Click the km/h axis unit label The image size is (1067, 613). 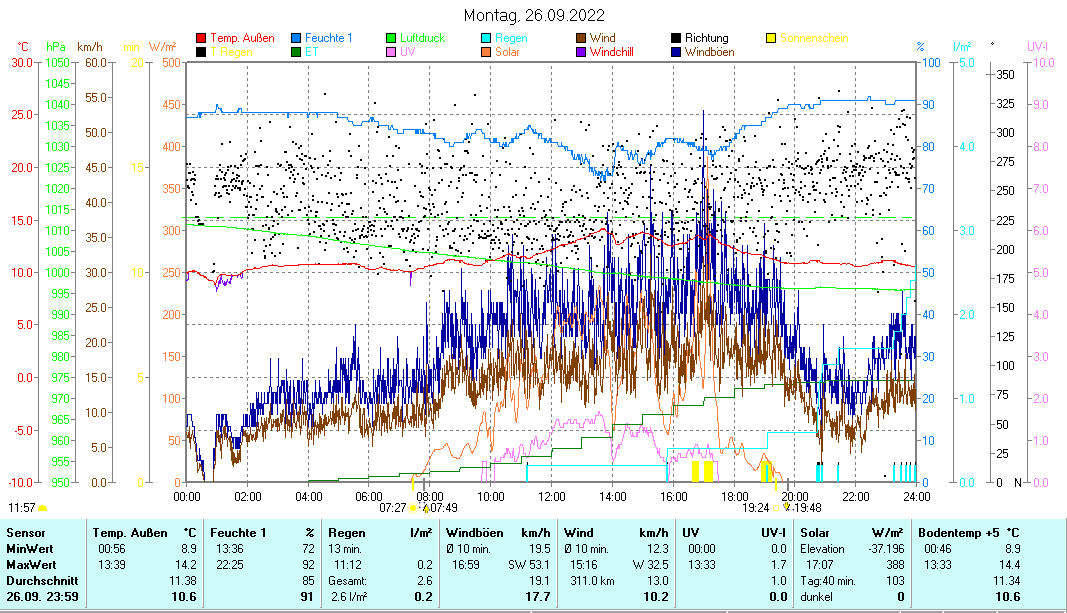[x=90, y=47]
